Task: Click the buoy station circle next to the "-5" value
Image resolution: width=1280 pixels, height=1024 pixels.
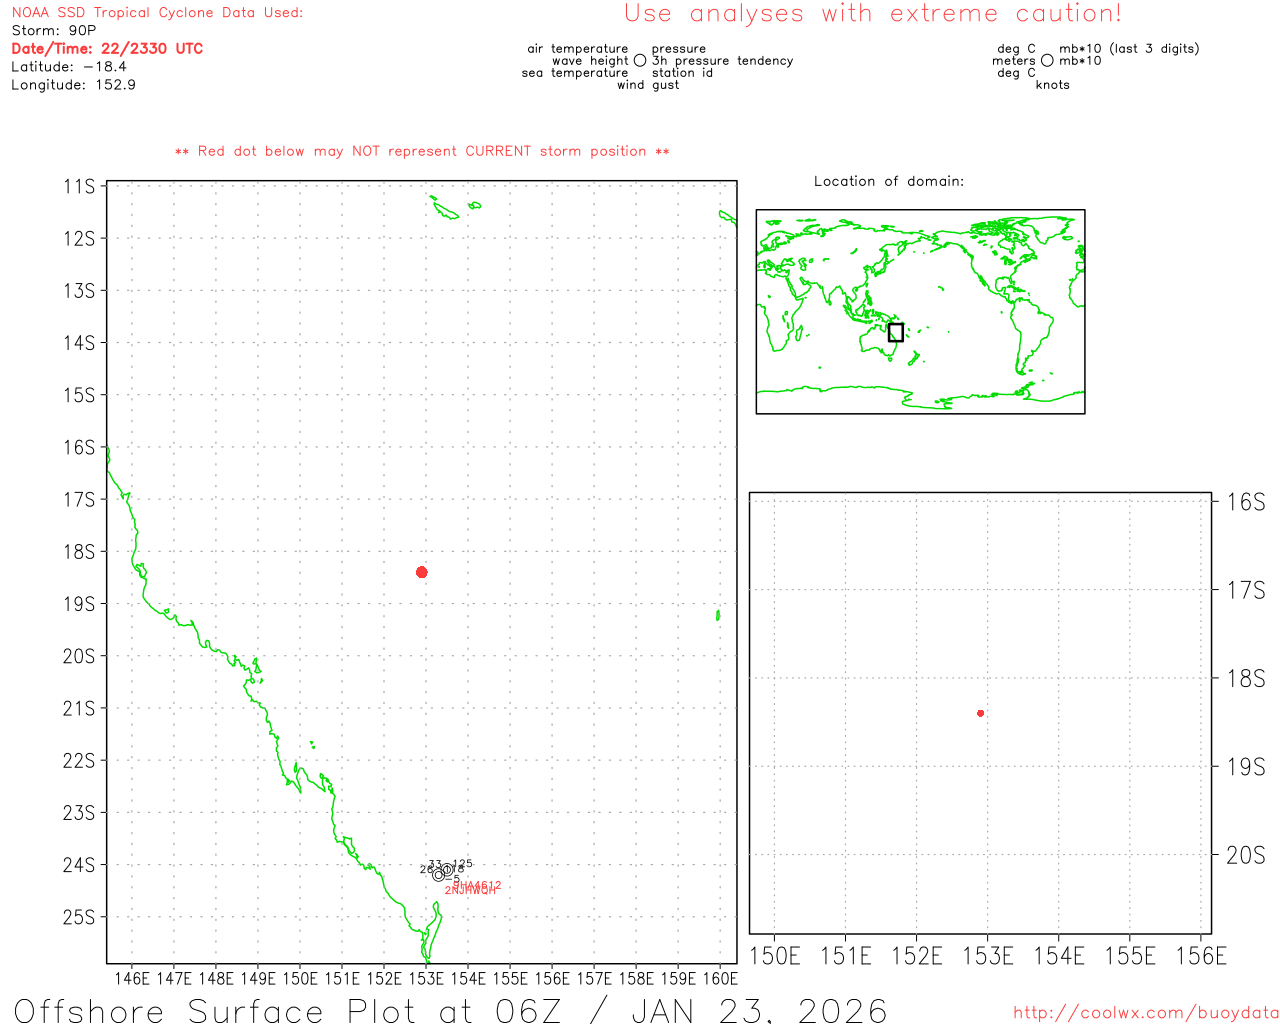Action: point(438,875)
